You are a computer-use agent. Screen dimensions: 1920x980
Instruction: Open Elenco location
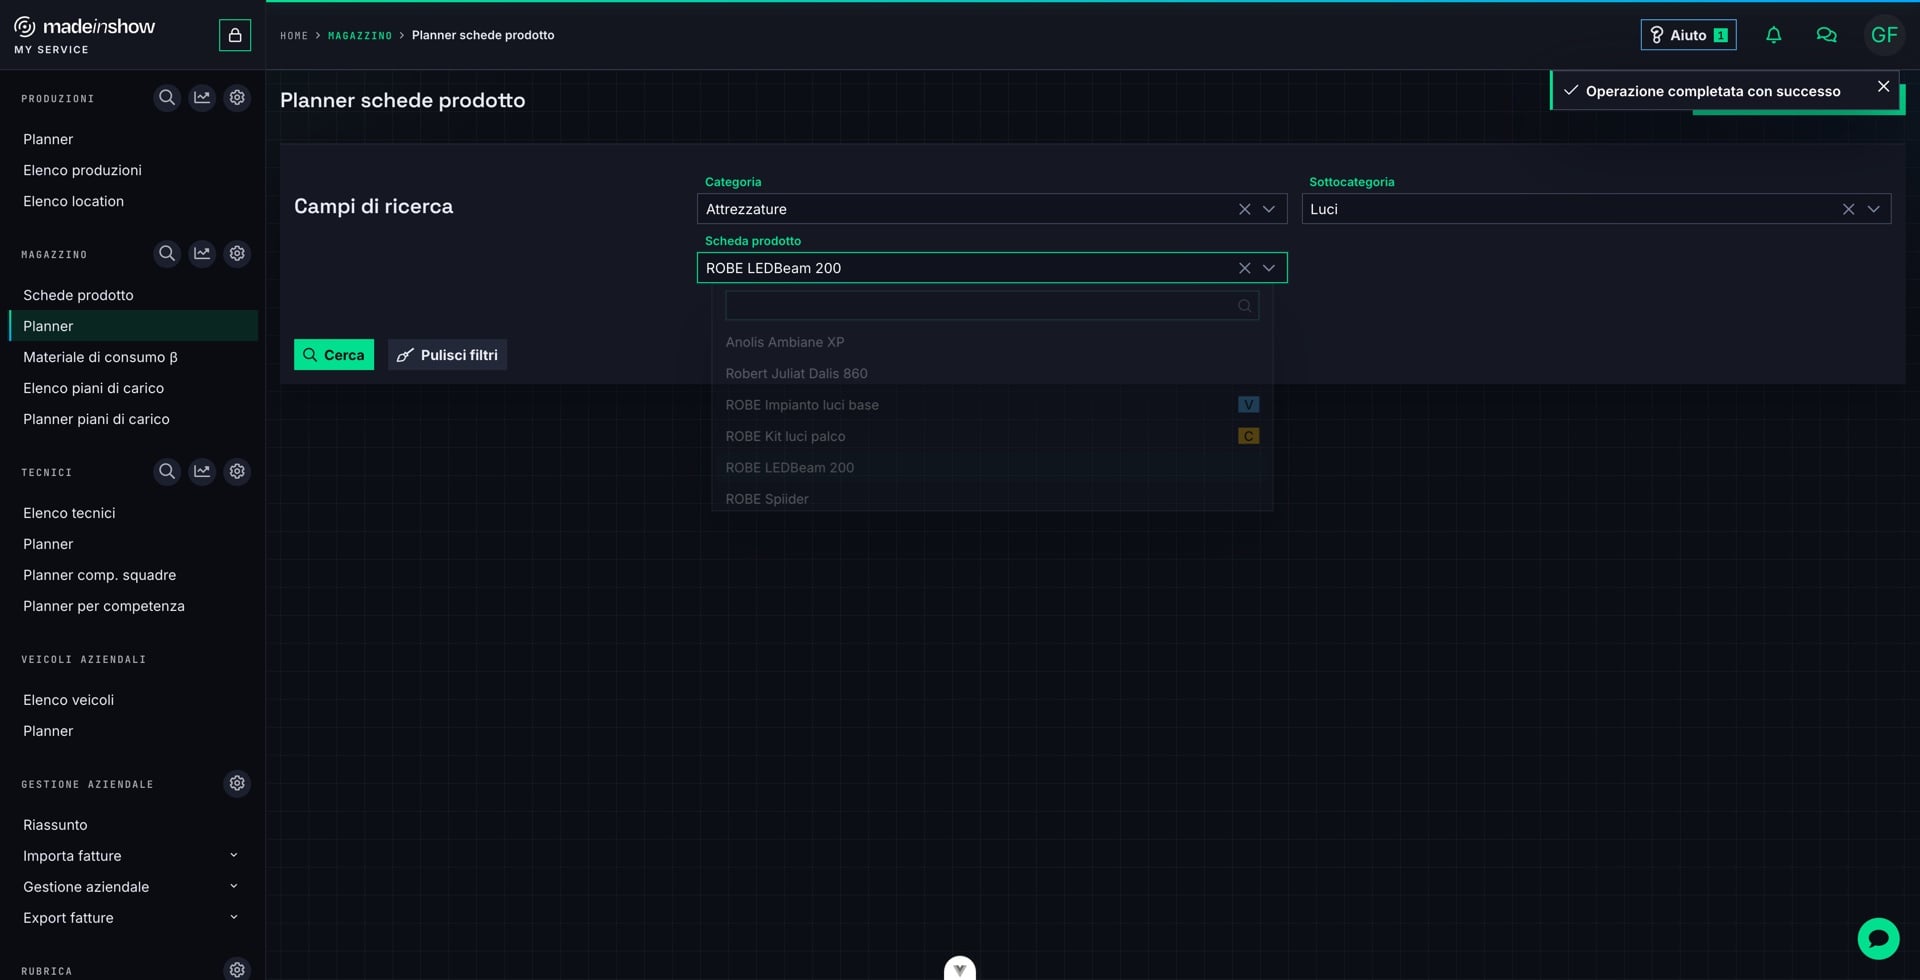click(x=73, y=201)
